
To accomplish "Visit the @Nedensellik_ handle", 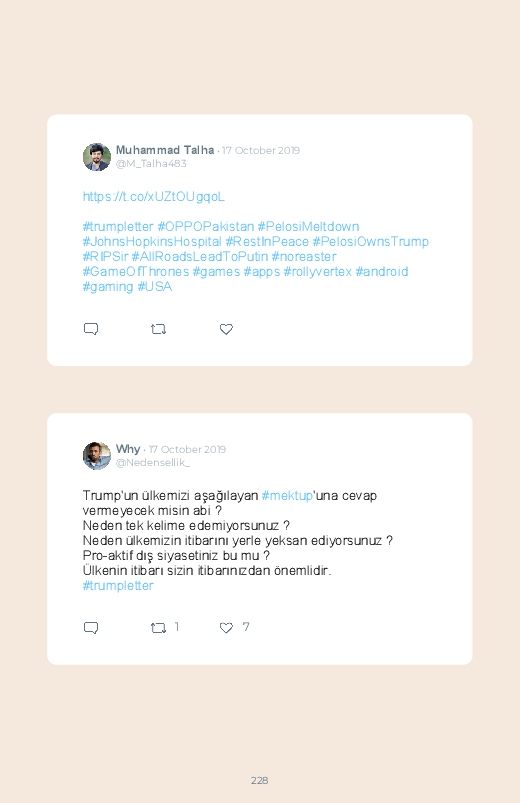I will (x=153, y=462).
